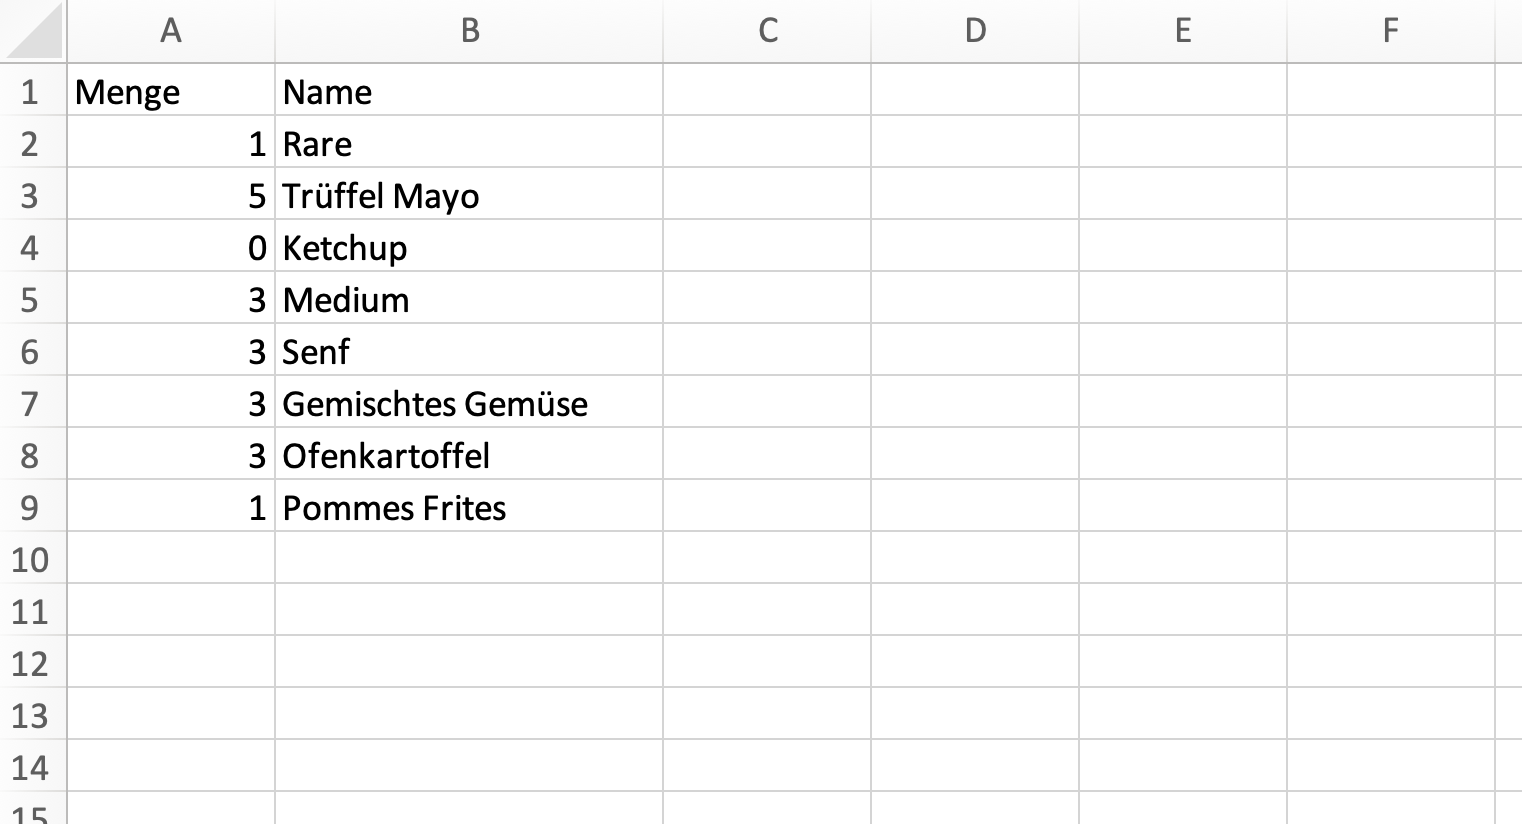Select row 1 header
The image size is (1522, 824).
tap(33, 90)
